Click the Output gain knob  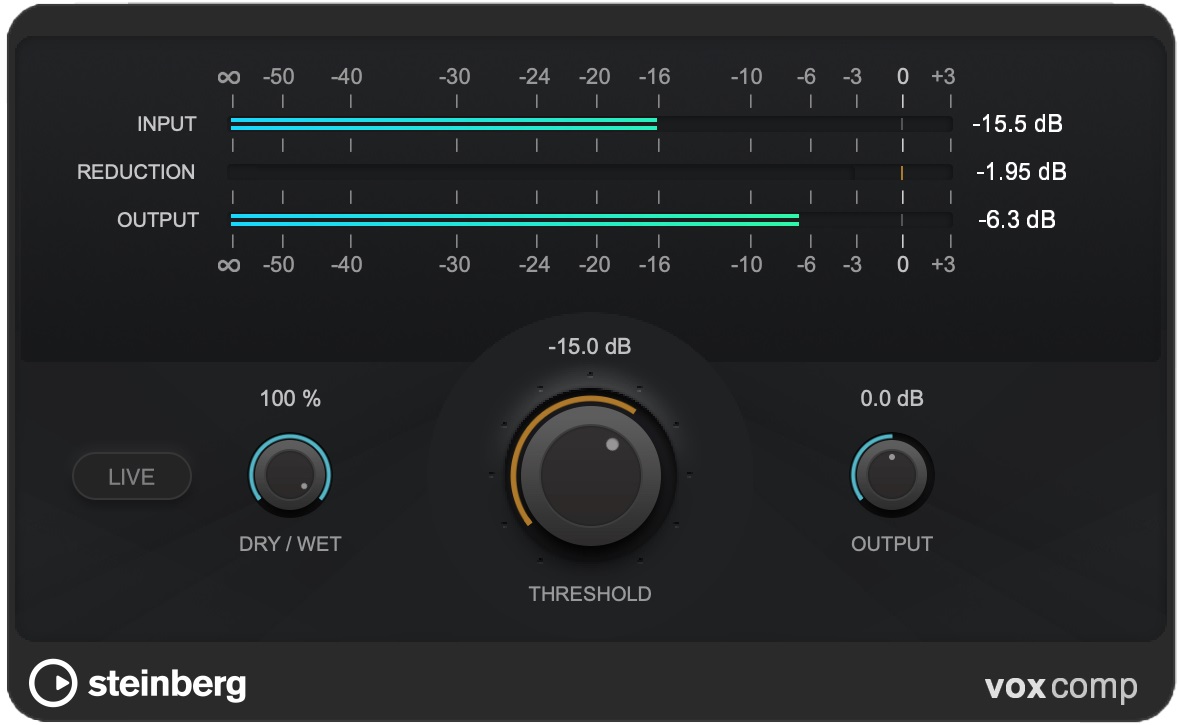coord(891,474)
